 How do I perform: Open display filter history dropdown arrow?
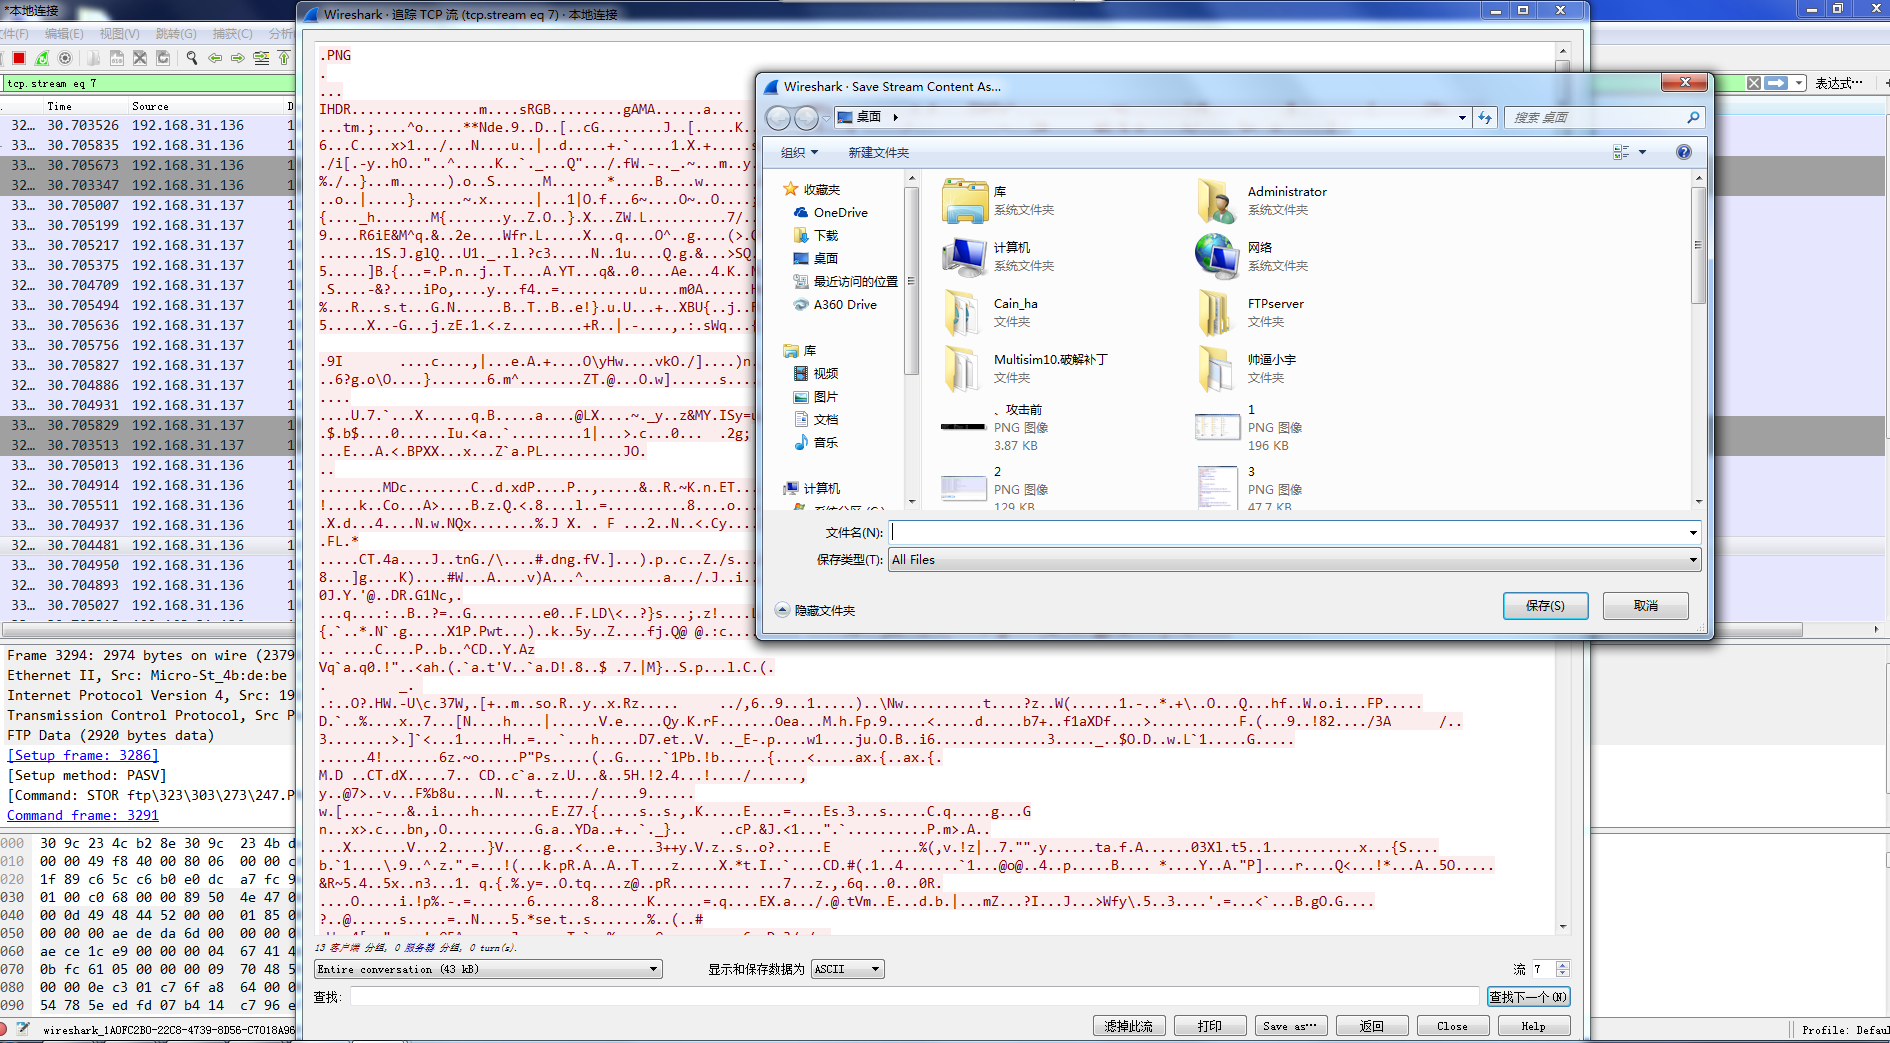click(1799, 83)
